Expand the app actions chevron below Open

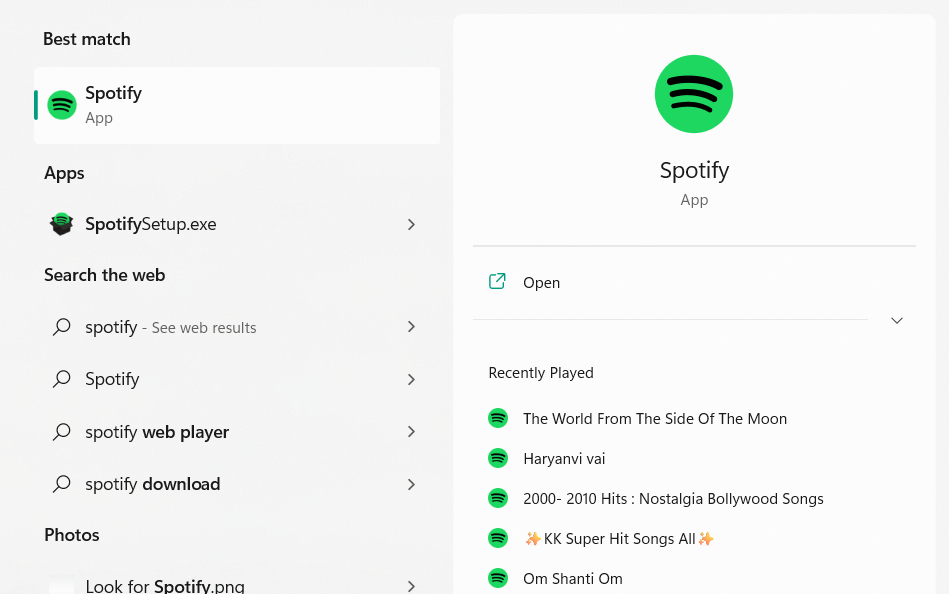point(897,320)
